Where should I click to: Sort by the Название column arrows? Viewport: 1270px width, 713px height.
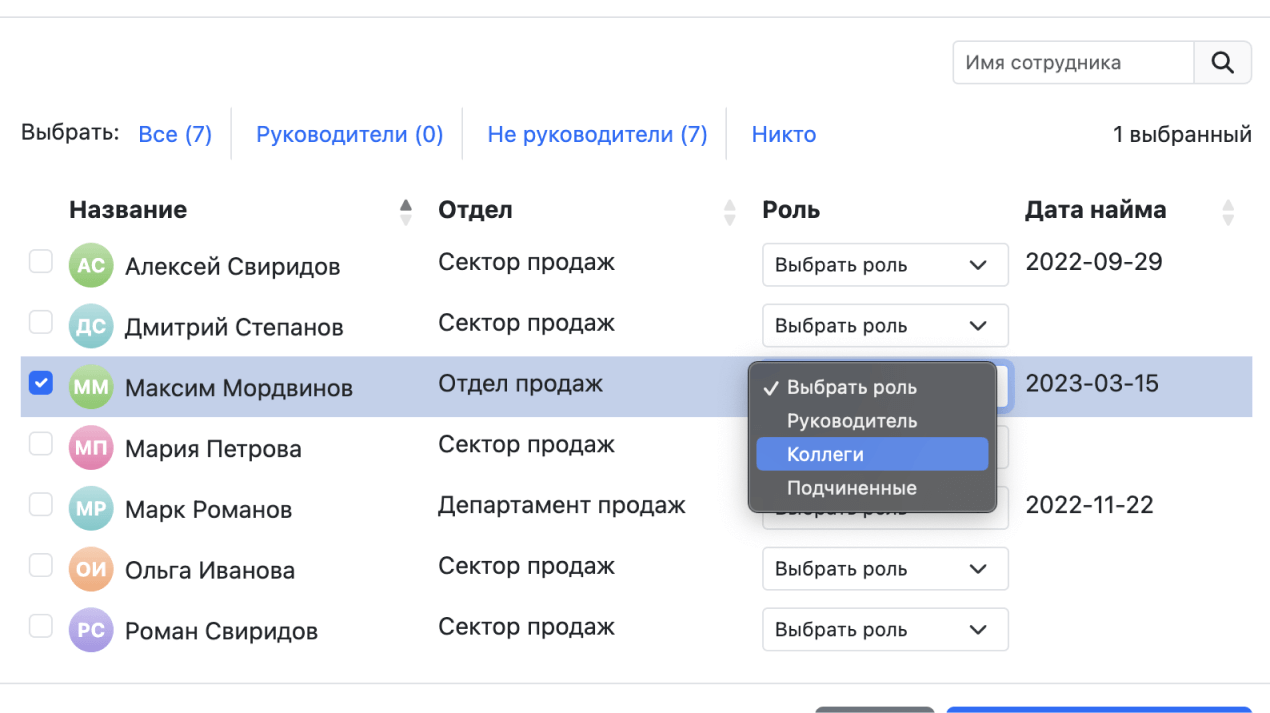click(405, 211)
